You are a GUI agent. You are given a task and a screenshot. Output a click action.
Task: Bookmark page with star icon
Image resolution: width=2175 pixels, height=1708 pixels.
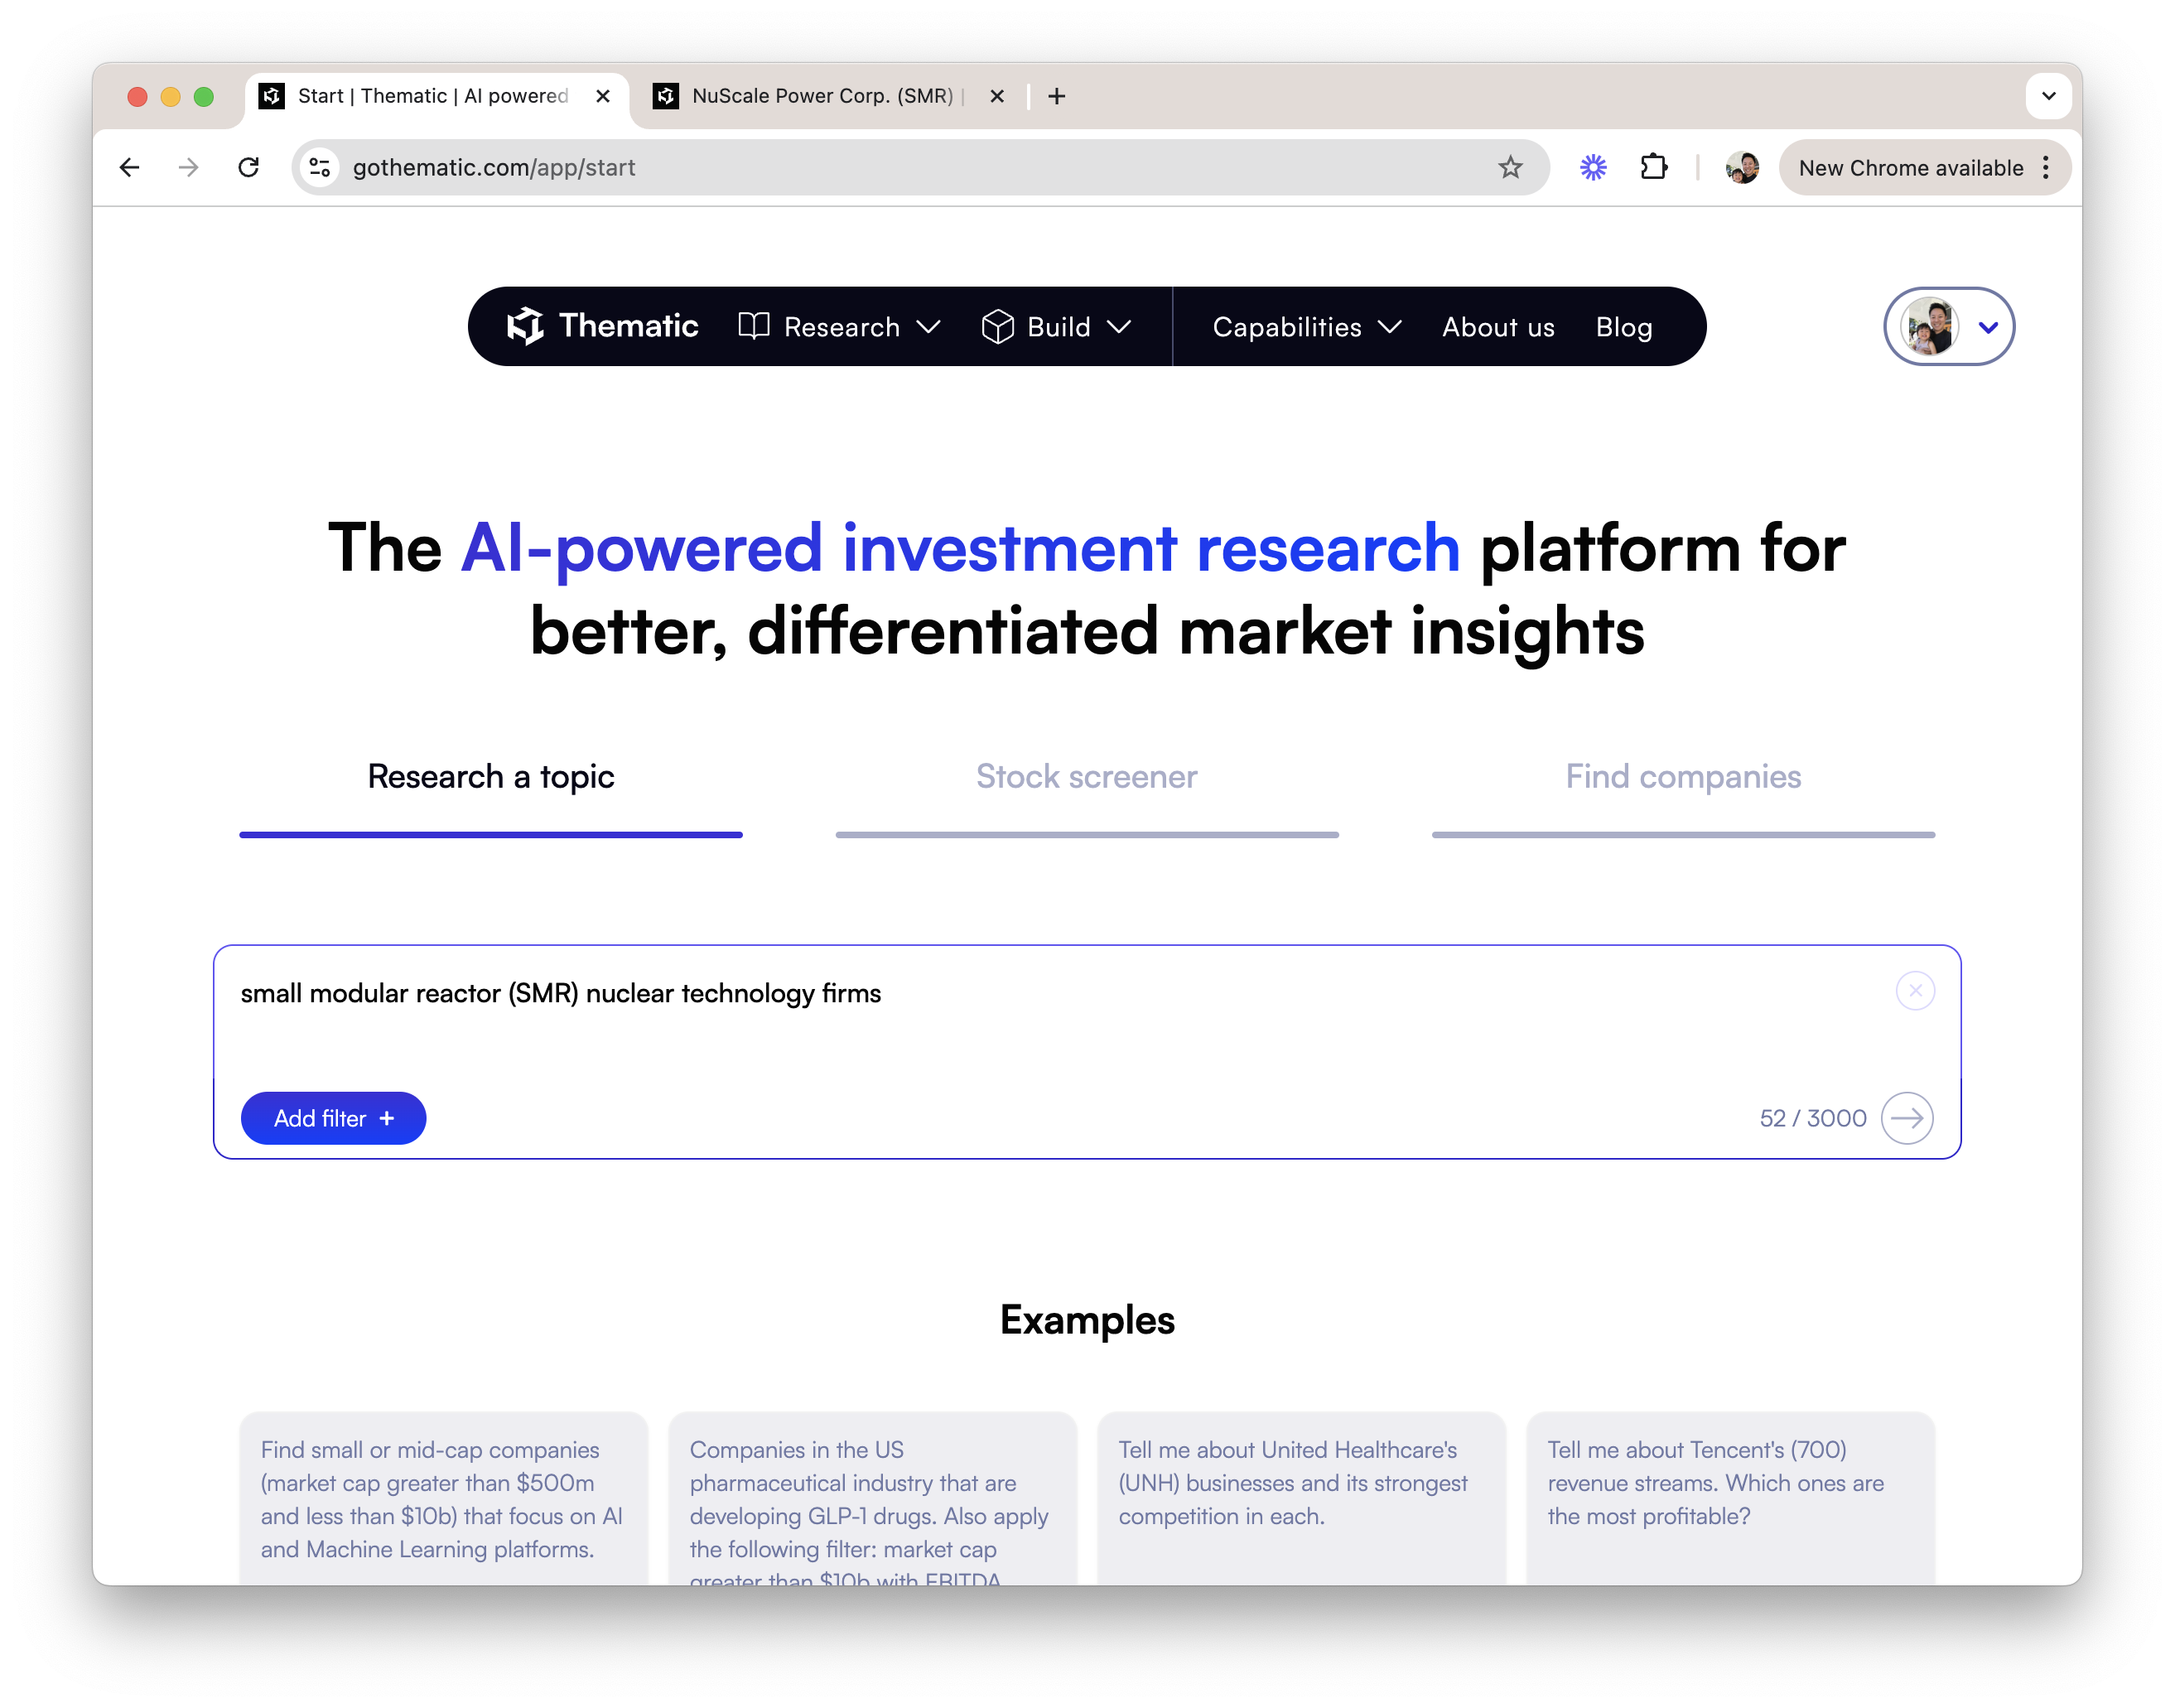(x=1510, y=167)
